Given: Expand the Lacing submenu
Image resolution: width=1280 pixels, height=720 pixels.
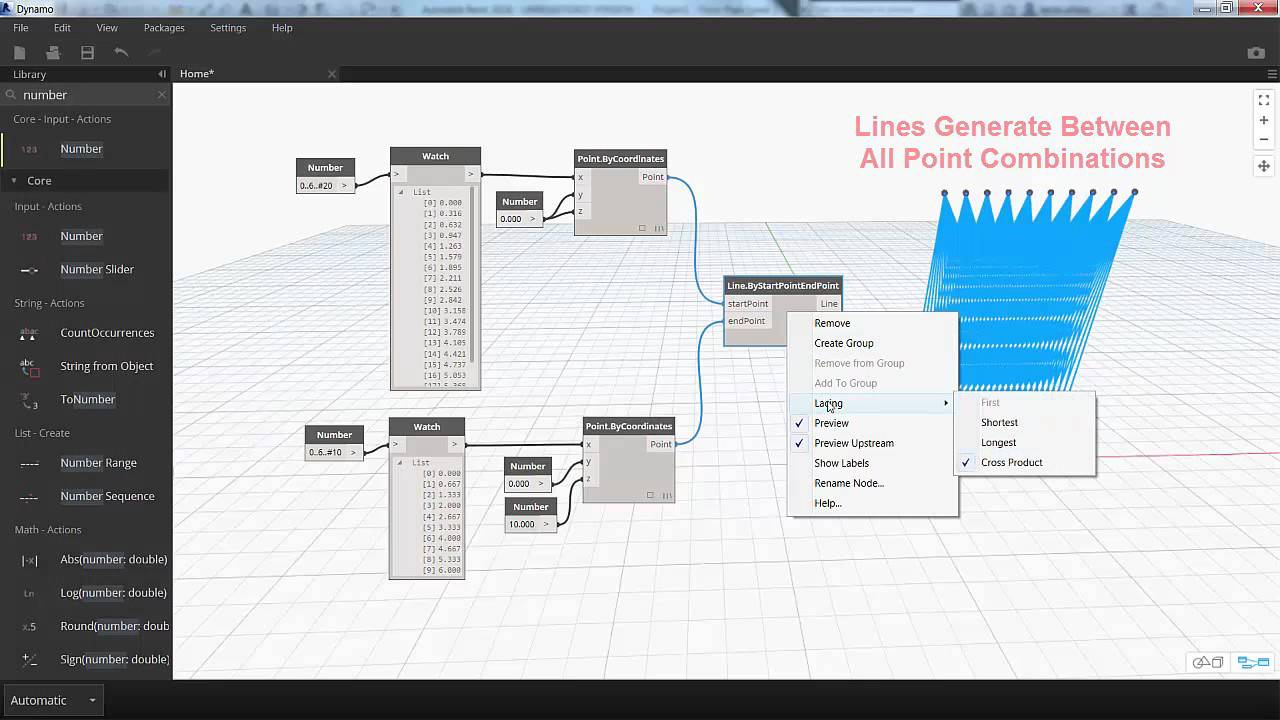Looking at the screenshot, I should click(827, 403).
